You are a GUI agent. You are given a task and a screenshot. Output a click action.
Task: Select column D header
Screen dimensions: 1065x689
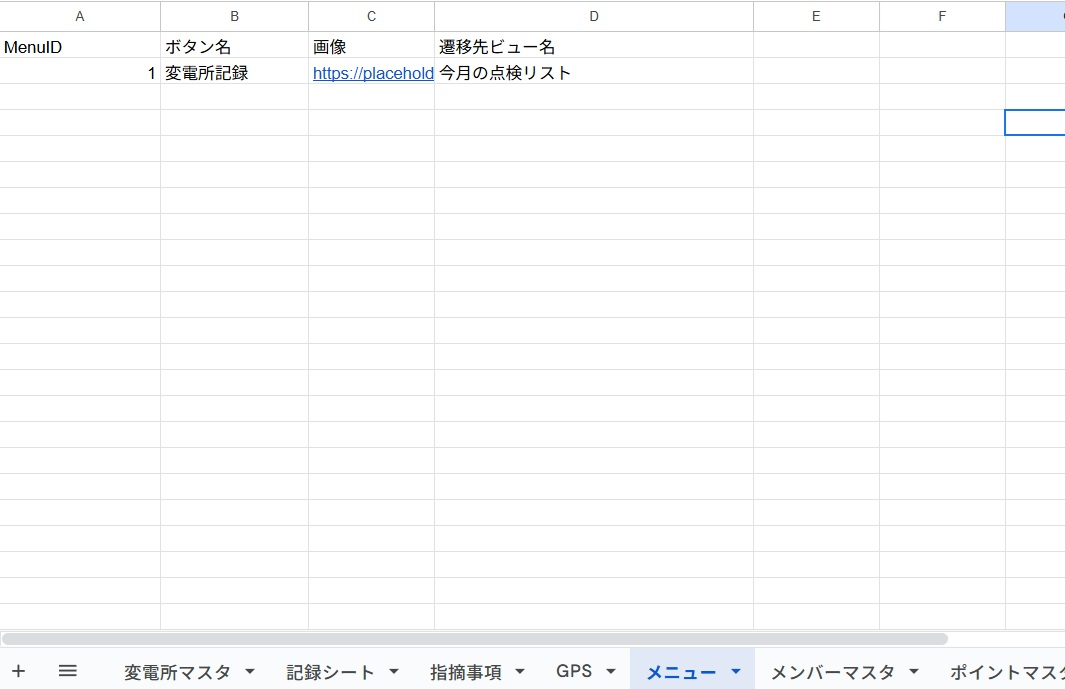point(594,16)
